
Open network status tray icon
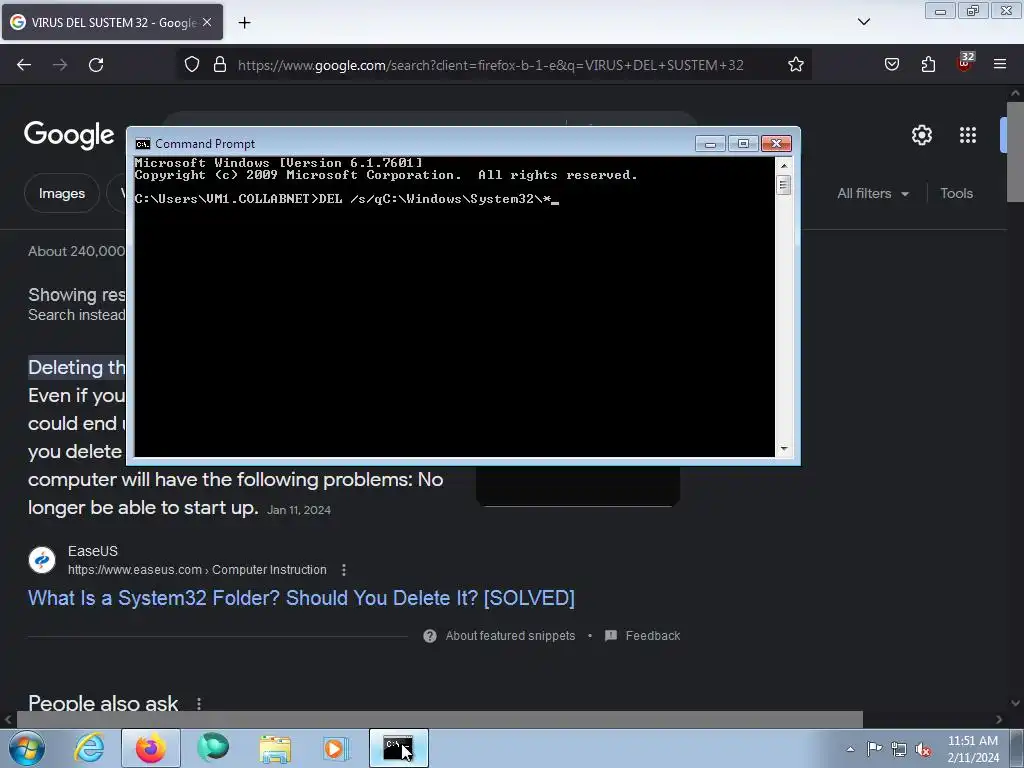click(899, 749)
